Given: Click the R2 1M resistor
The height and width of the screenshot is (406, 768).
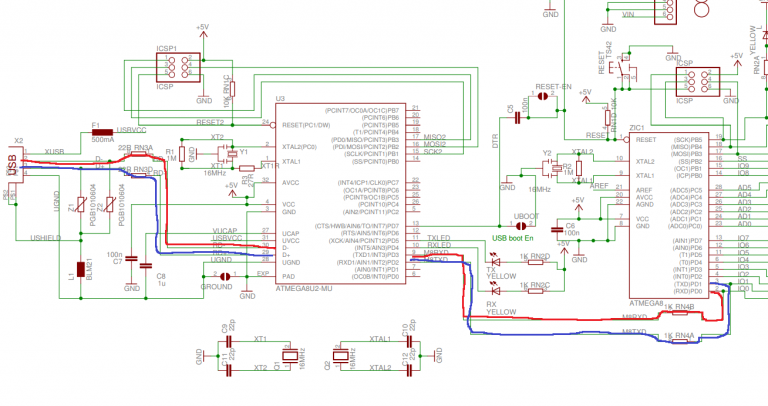Looking at the screenshot, I should [579, 168].
